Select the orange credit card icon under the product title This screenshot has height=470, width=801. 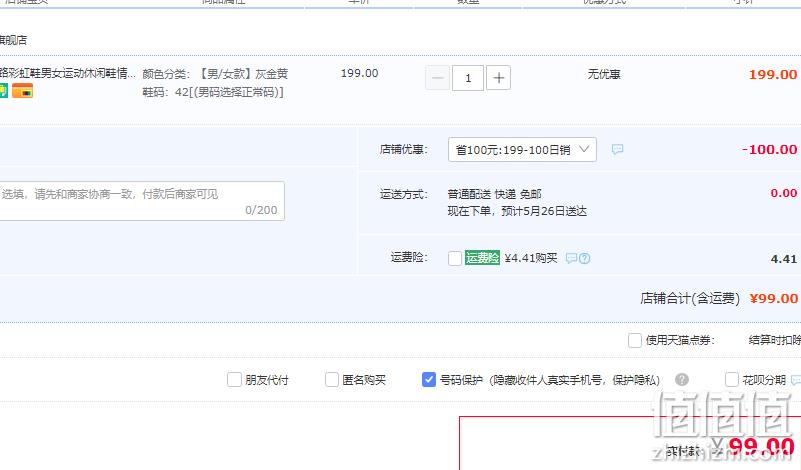pyautogui.click(x=22, y=90)
